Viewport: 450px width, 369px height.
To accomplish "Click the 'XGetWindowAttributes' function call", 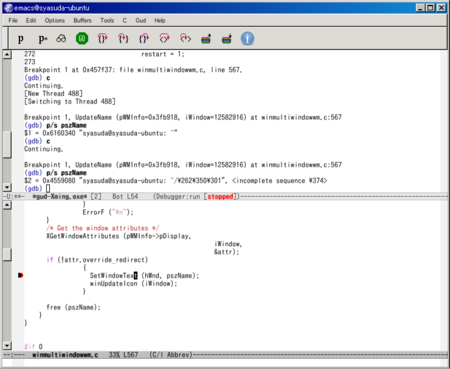I will tap(82, 236).
